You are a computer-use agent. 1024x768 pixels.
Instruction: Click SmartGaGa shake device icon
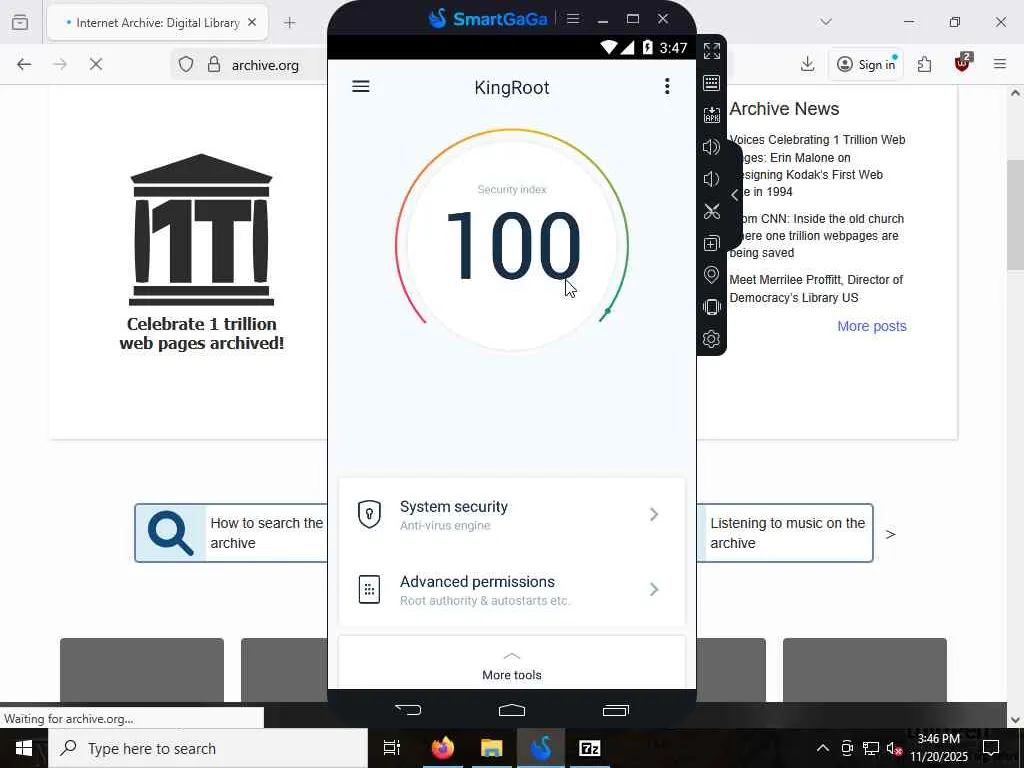click(x=711, y=307)
